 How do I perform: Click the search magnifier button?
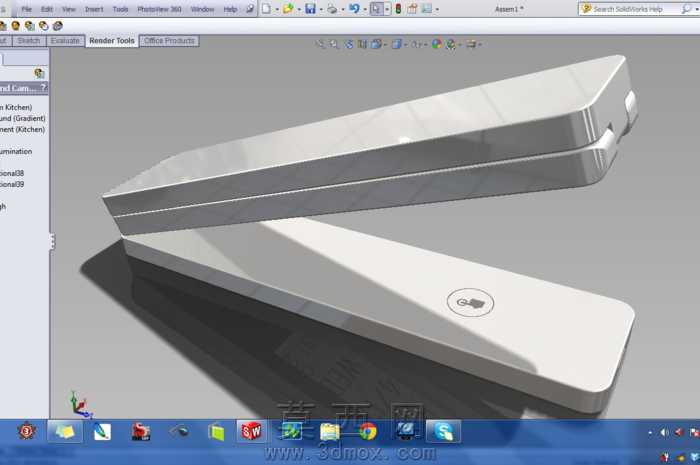(686, 9)
